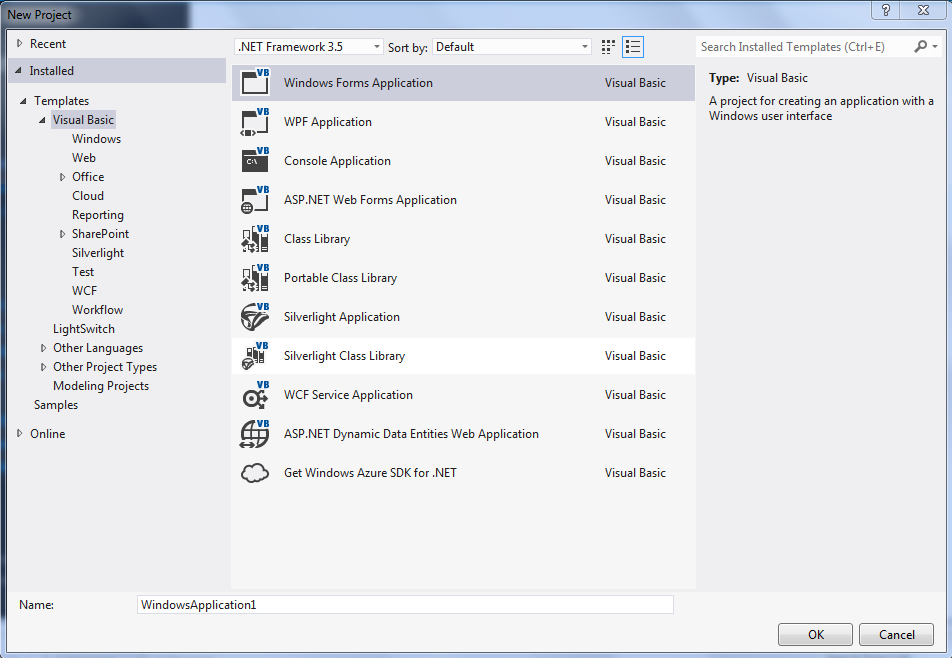Select the LightSwitch tree item
Viewport: 952px width, 658px height.
84,328
